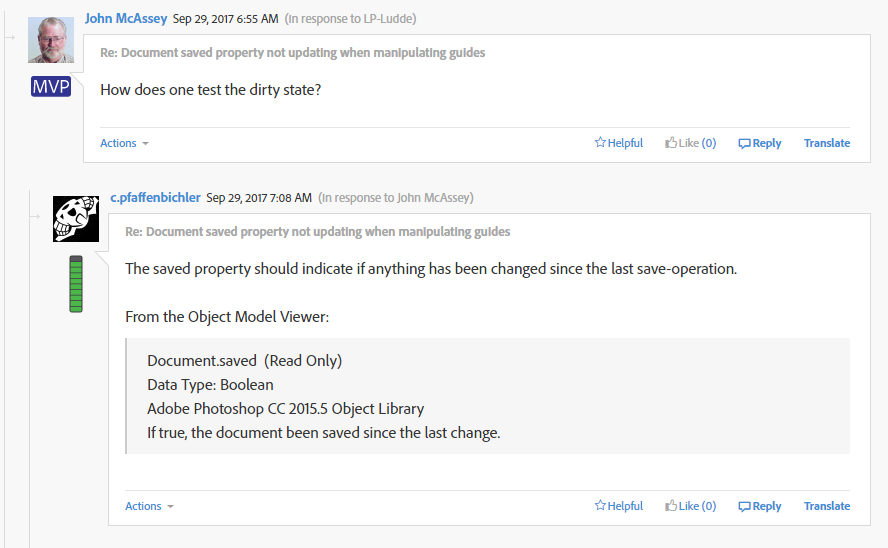
Task: Open the subject title link of c.pfaffenbichler's post
Action: pos(317,232)
